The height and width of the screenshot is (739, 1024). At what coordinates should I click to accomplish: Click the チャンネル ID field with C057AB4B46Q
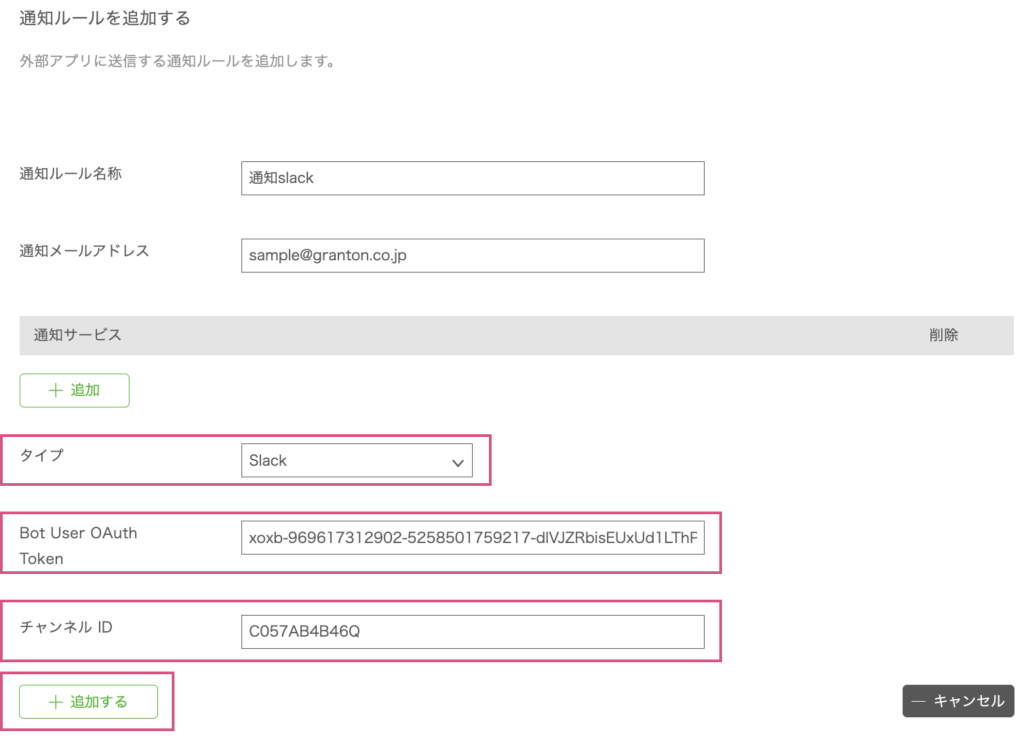(x=472, y=632)
